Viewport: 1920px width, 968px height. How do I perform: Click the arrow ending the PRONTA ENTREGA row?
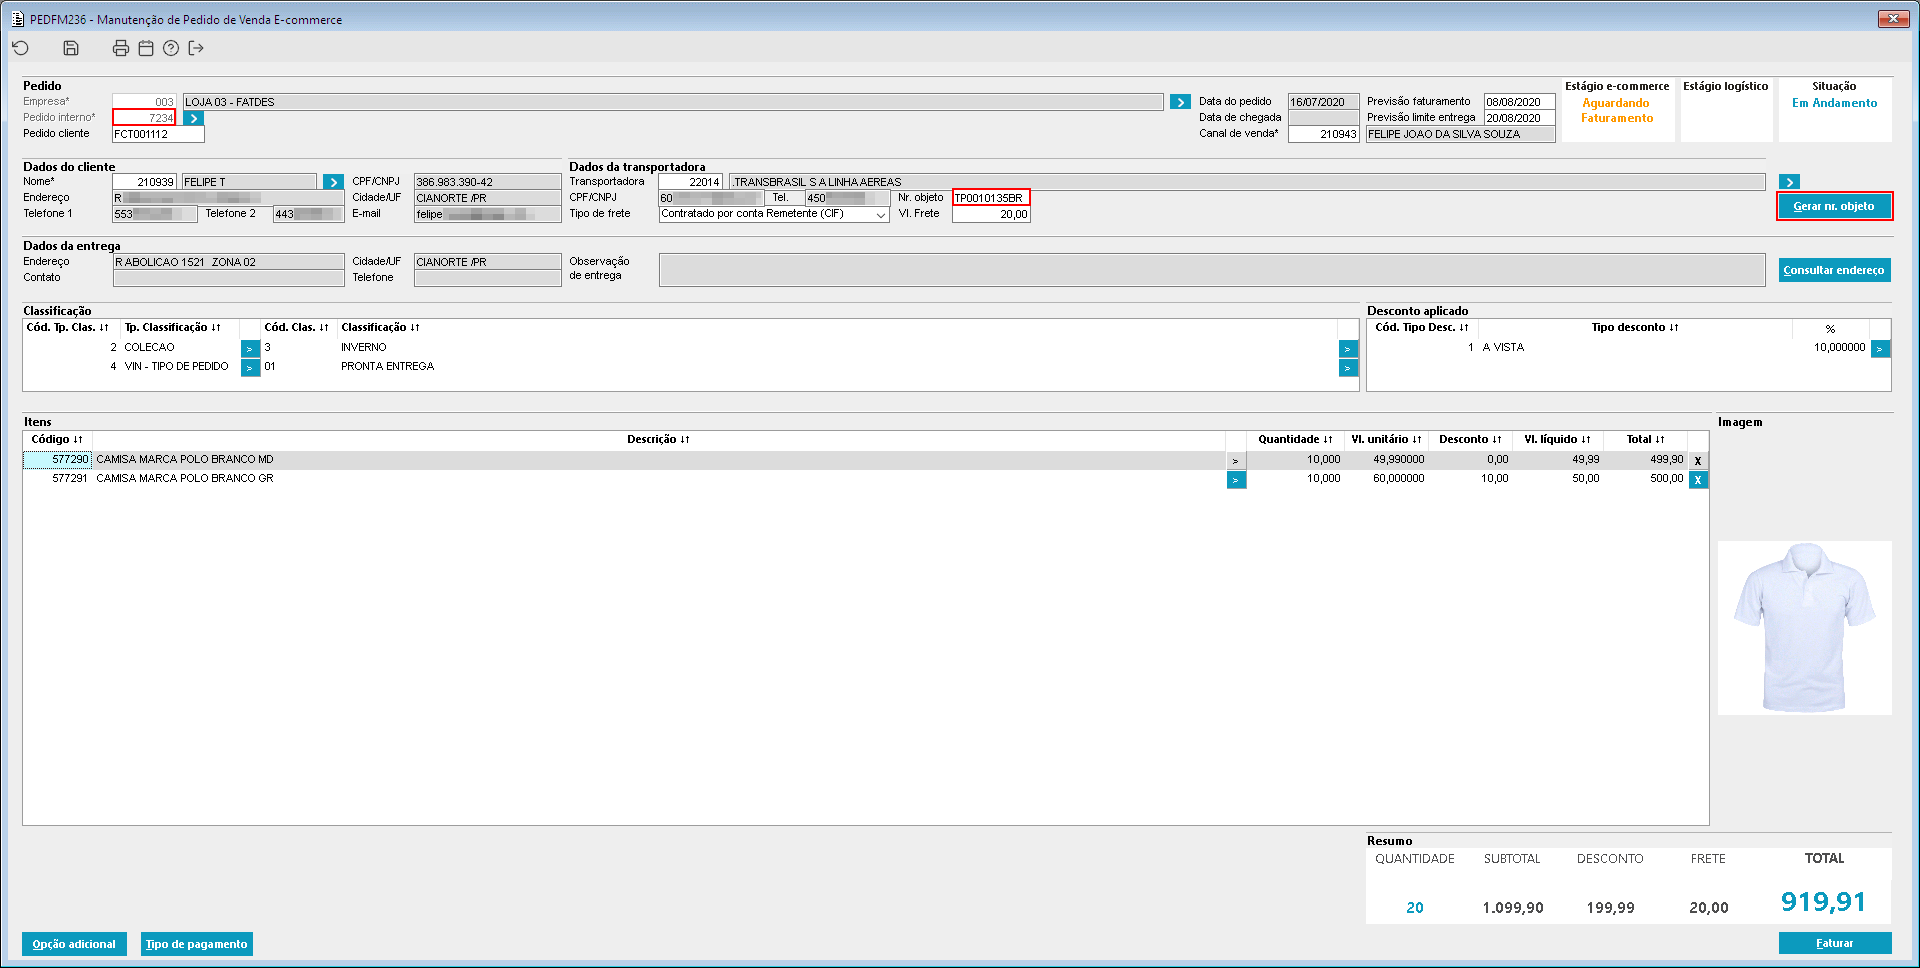tap(1348, 367)
